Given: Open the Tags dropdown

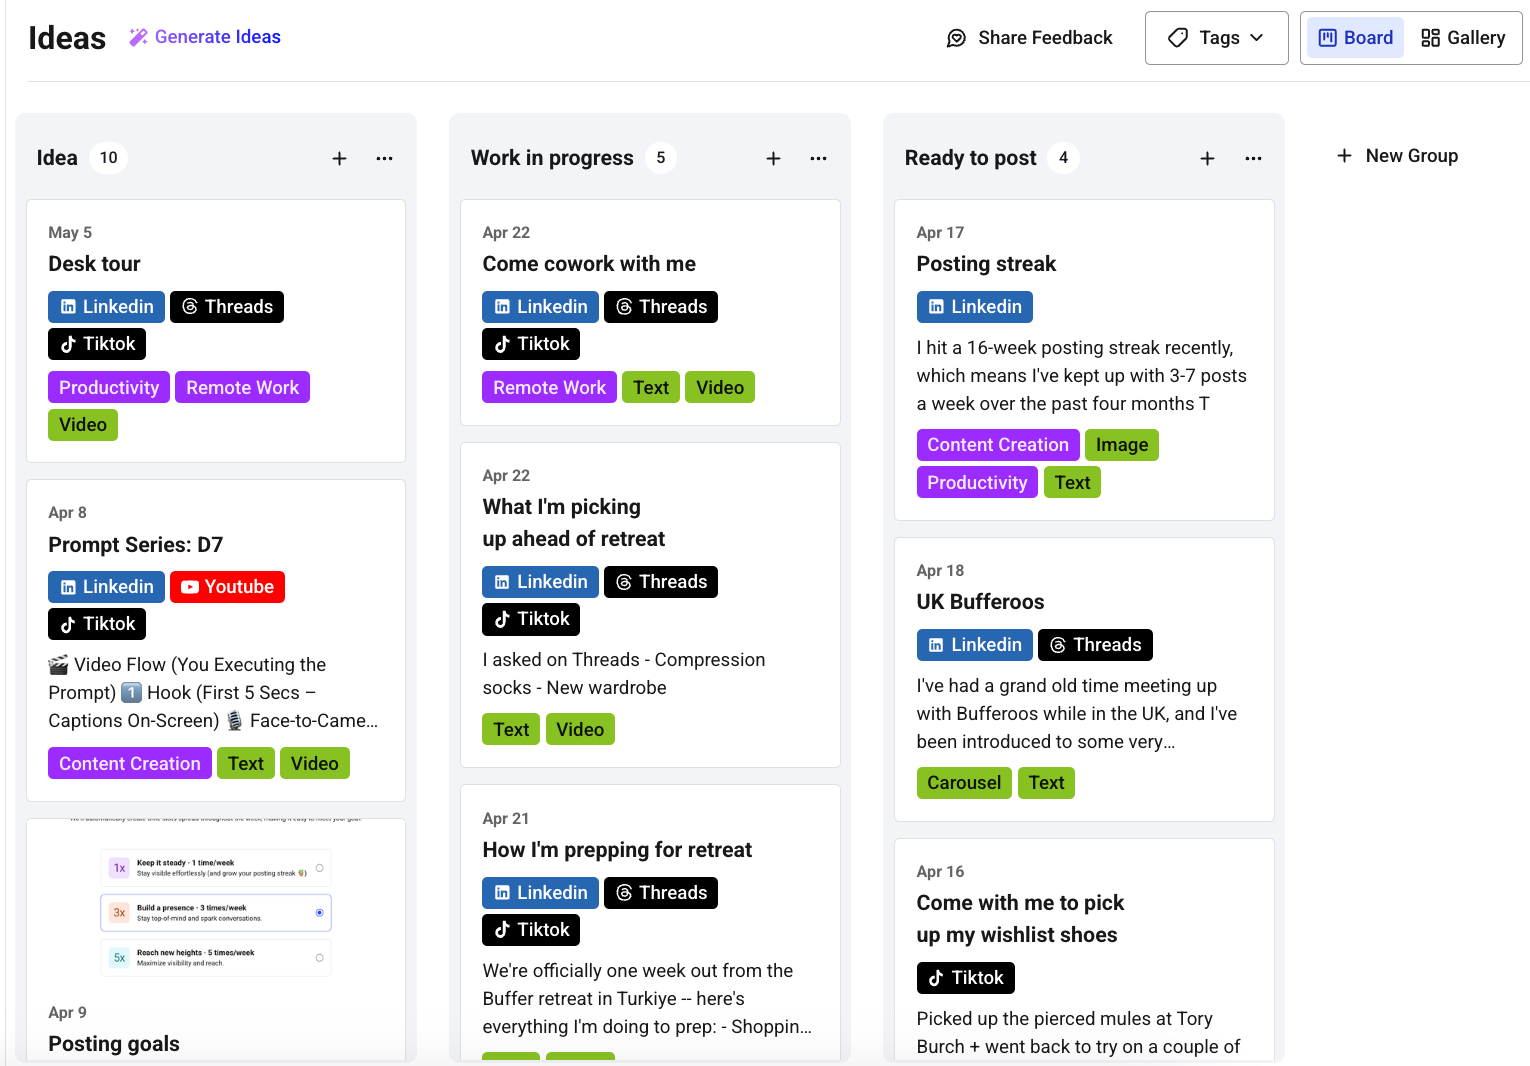Looking at the screenshot, I should [1216, 38].
